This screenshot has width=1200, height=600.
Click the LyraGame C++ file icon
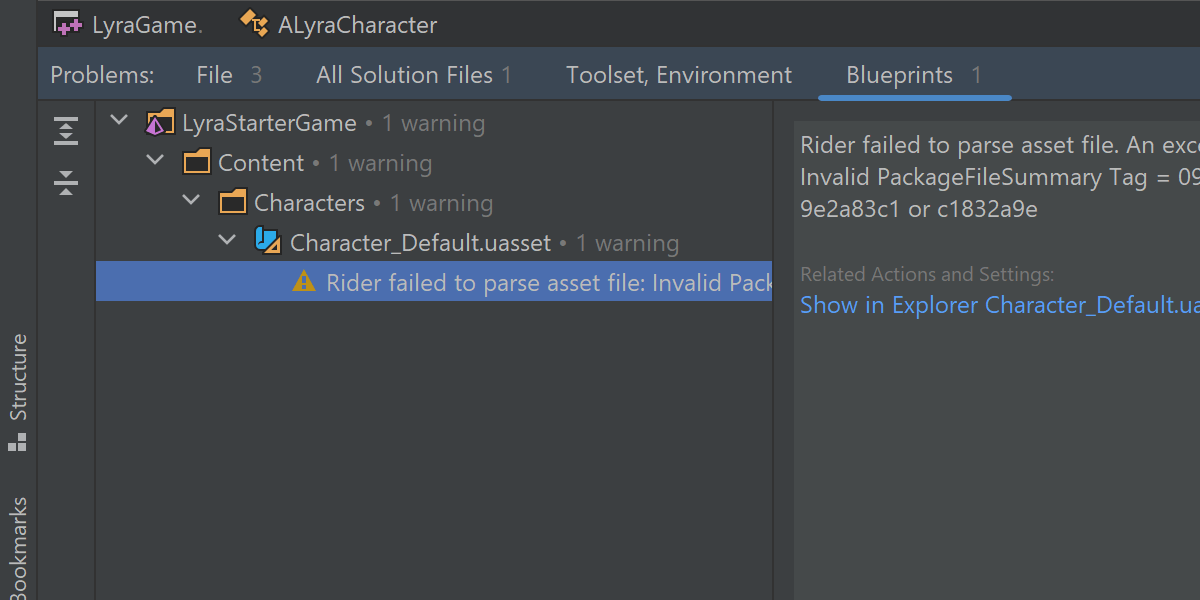click(x=68, y=25)
